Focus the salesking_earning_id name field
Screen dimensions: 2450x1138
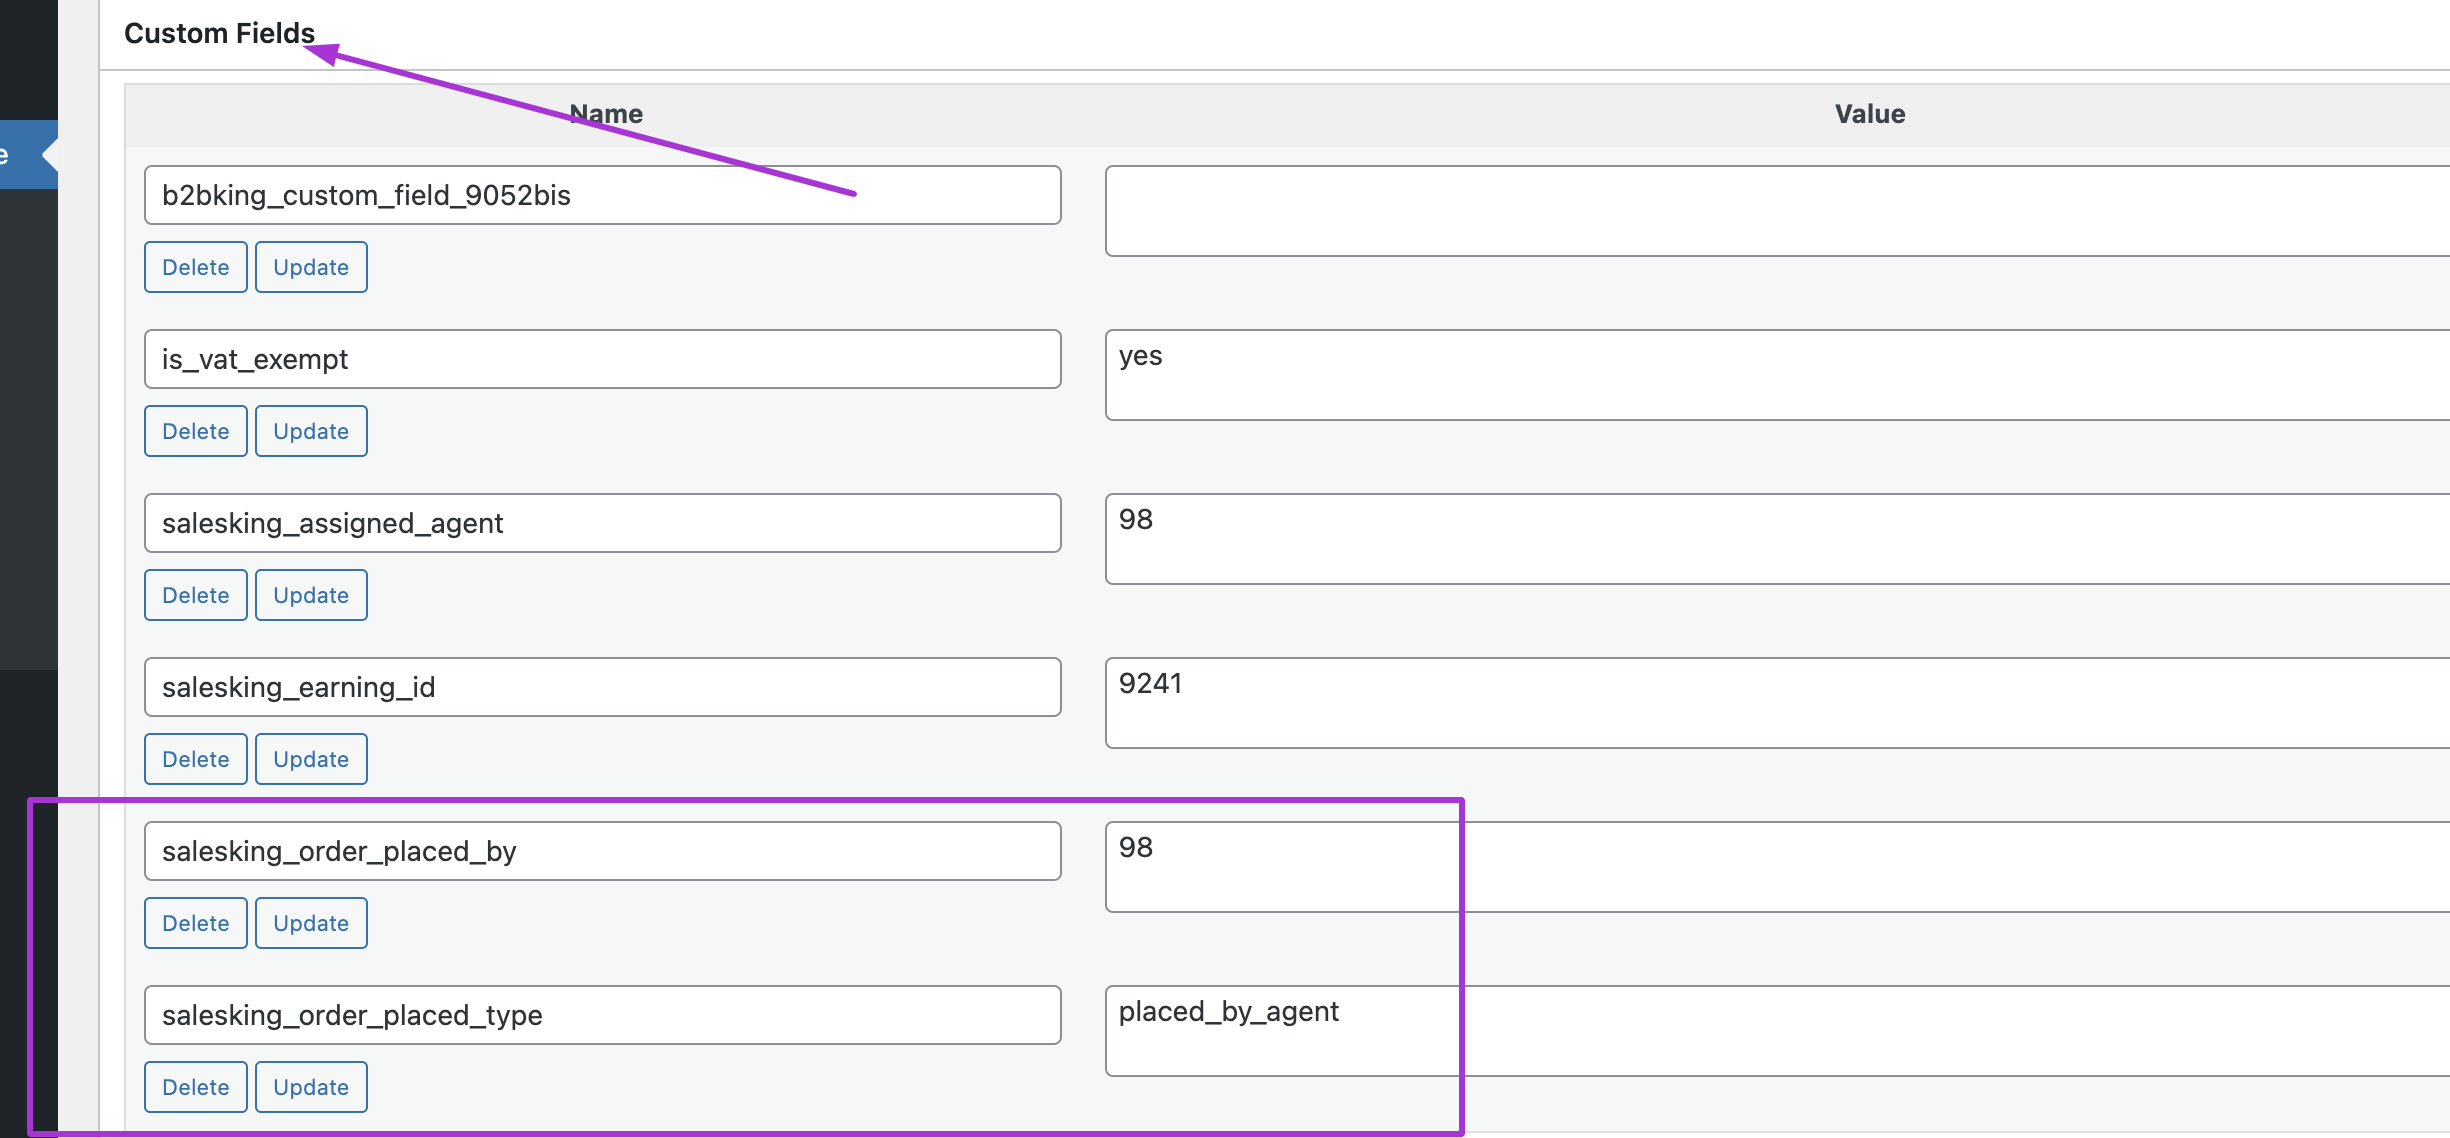[x=603, y=687]
